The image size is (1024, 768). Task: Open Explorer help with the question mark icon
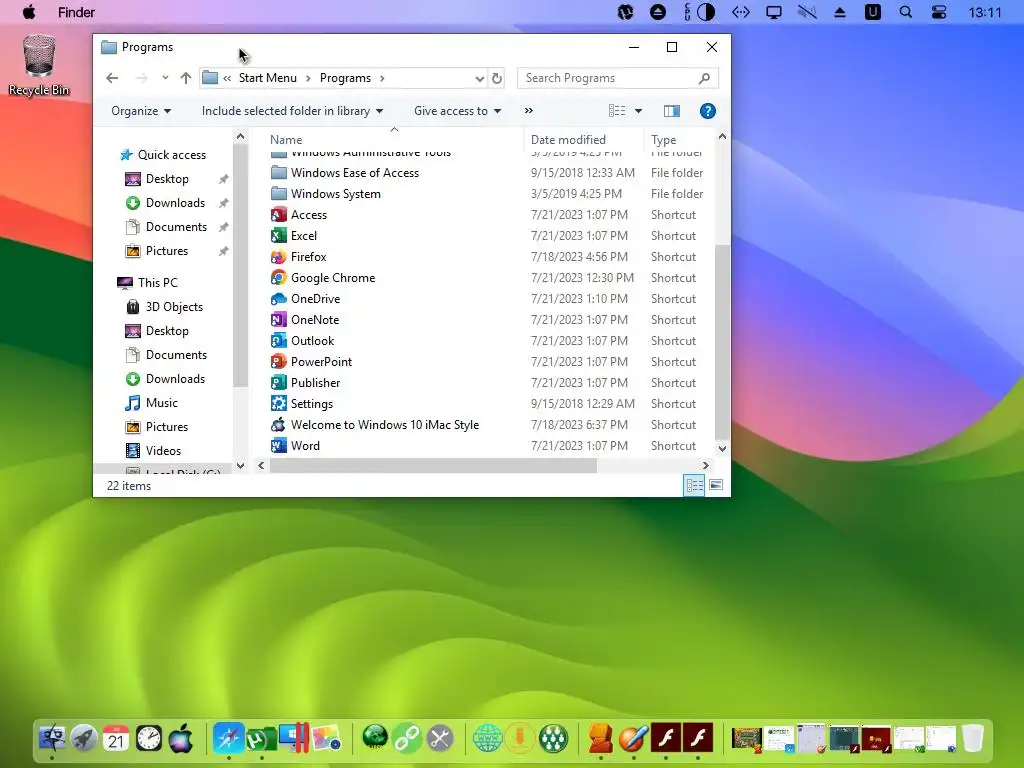coord(707,111)
